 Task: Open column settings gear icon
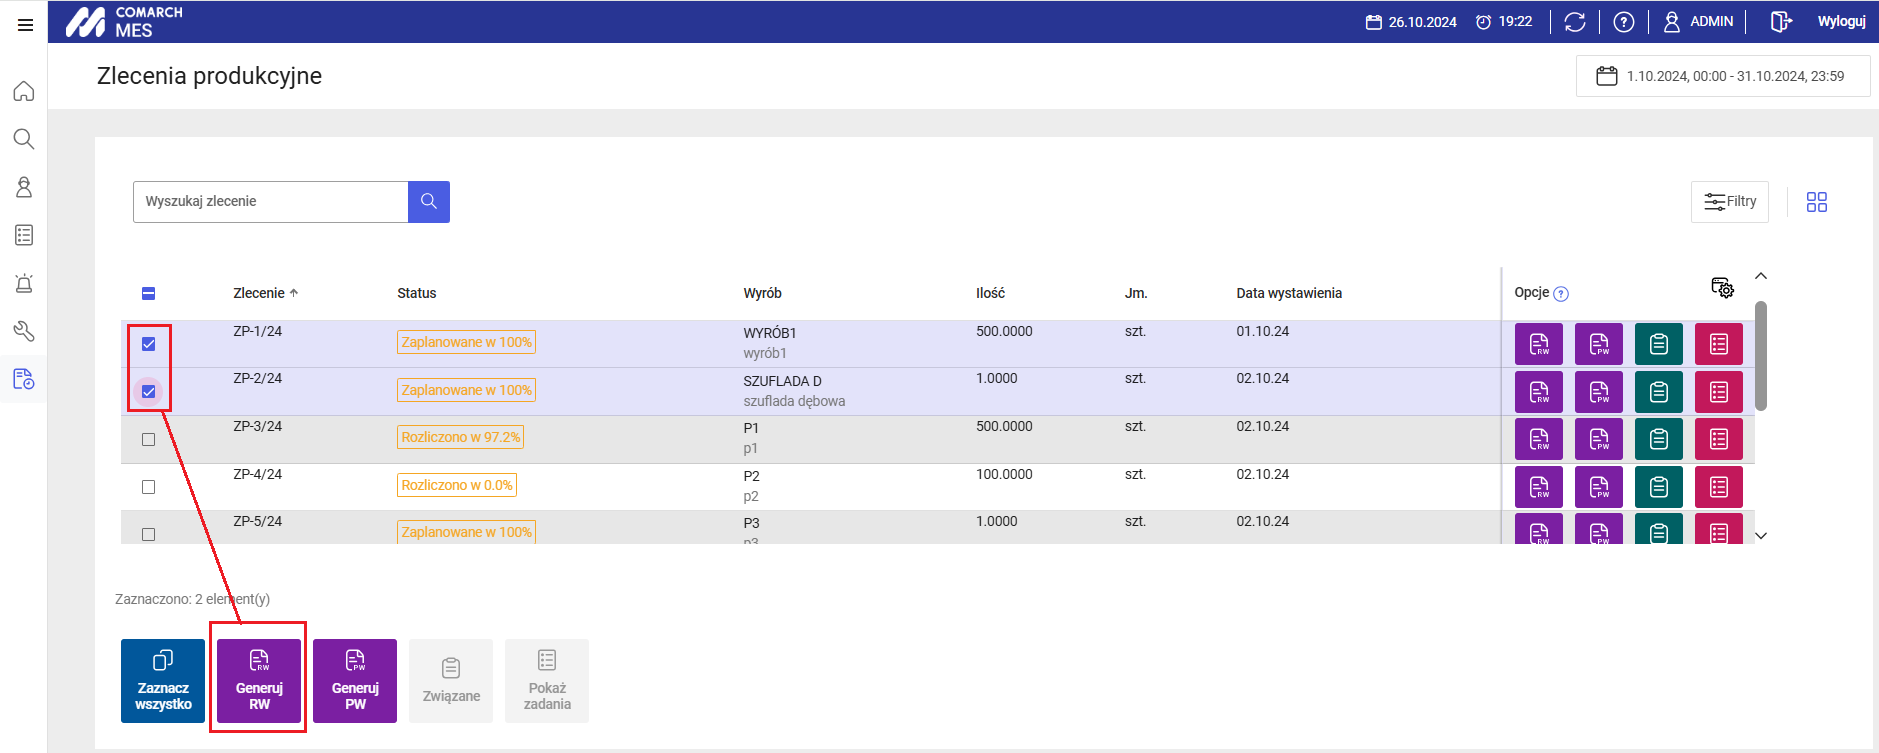tap(1722, 288)
